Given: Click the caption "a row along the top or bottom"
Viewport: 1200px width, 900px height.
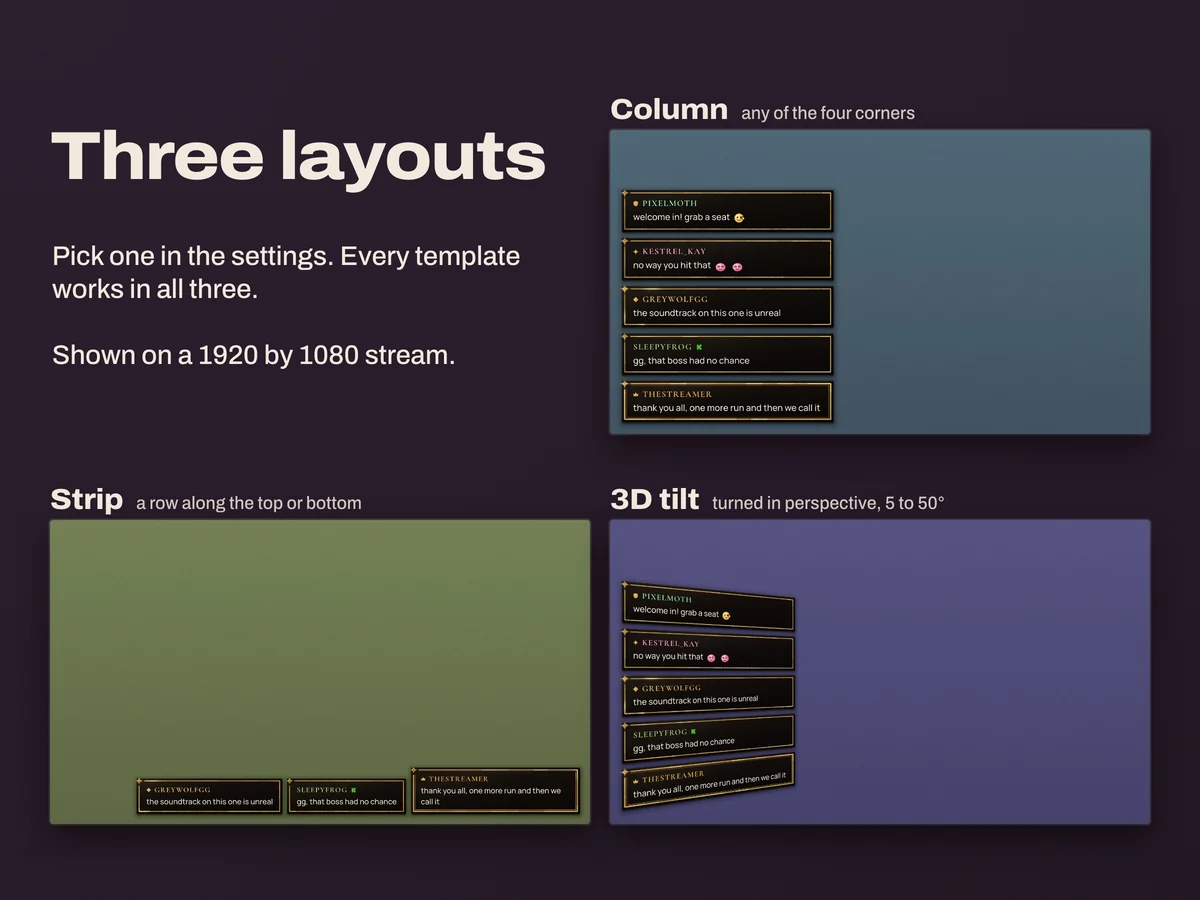Looking at the screenshot, I should point(249,503).
